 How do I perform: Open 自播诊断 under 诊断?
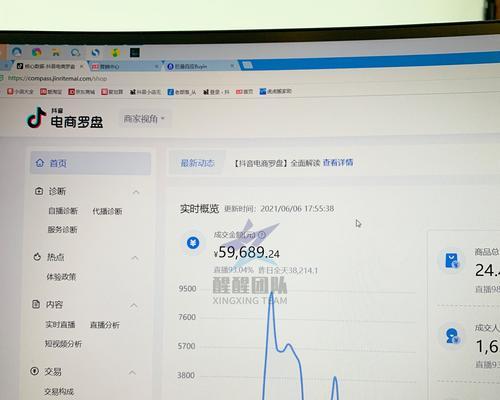click(63, 211)
